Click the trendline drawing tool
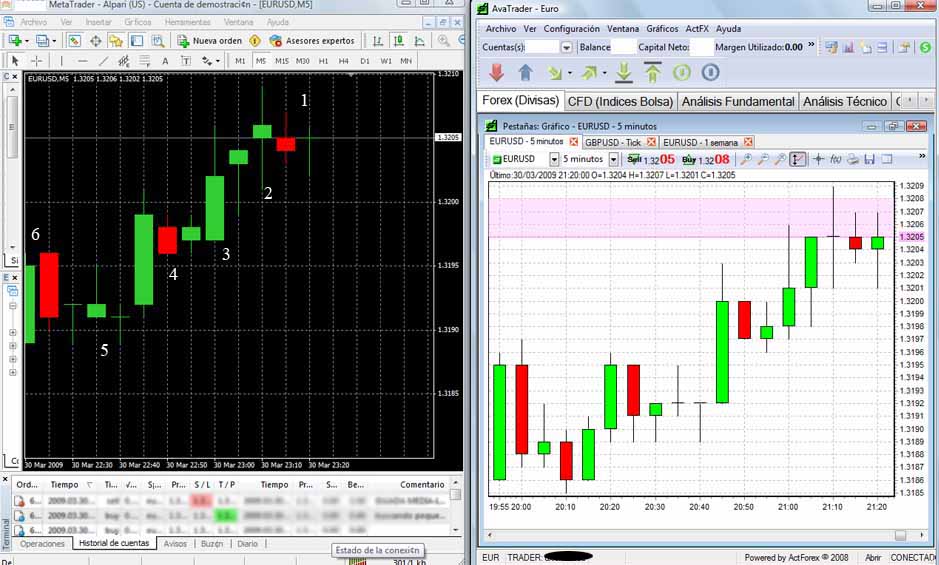This screenshot has height=565, width=939. click(x=103, y=61)
